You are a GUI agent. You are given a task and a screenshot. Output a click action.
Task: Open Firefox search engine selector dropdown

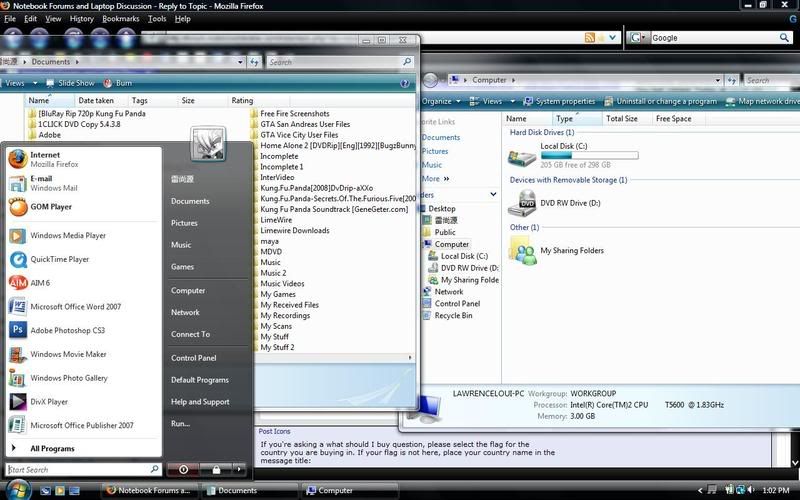coord(638,37)
